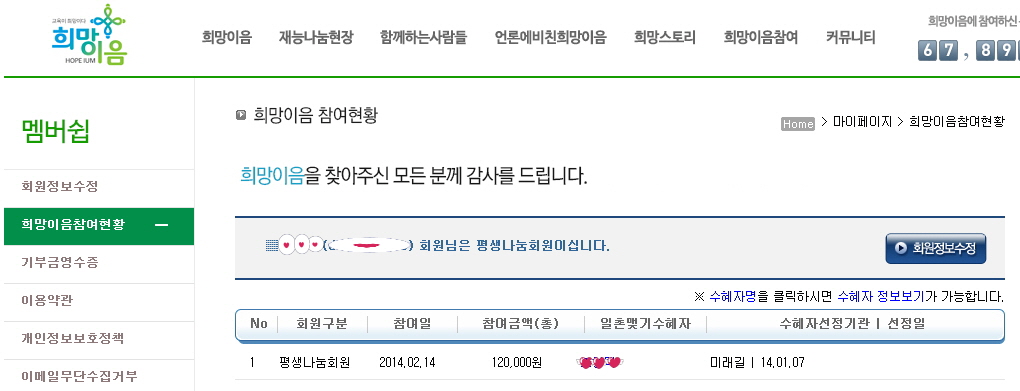1020x391 pixels.
Task: Click the first participant counter digit tile
Action: coord(927,50)
